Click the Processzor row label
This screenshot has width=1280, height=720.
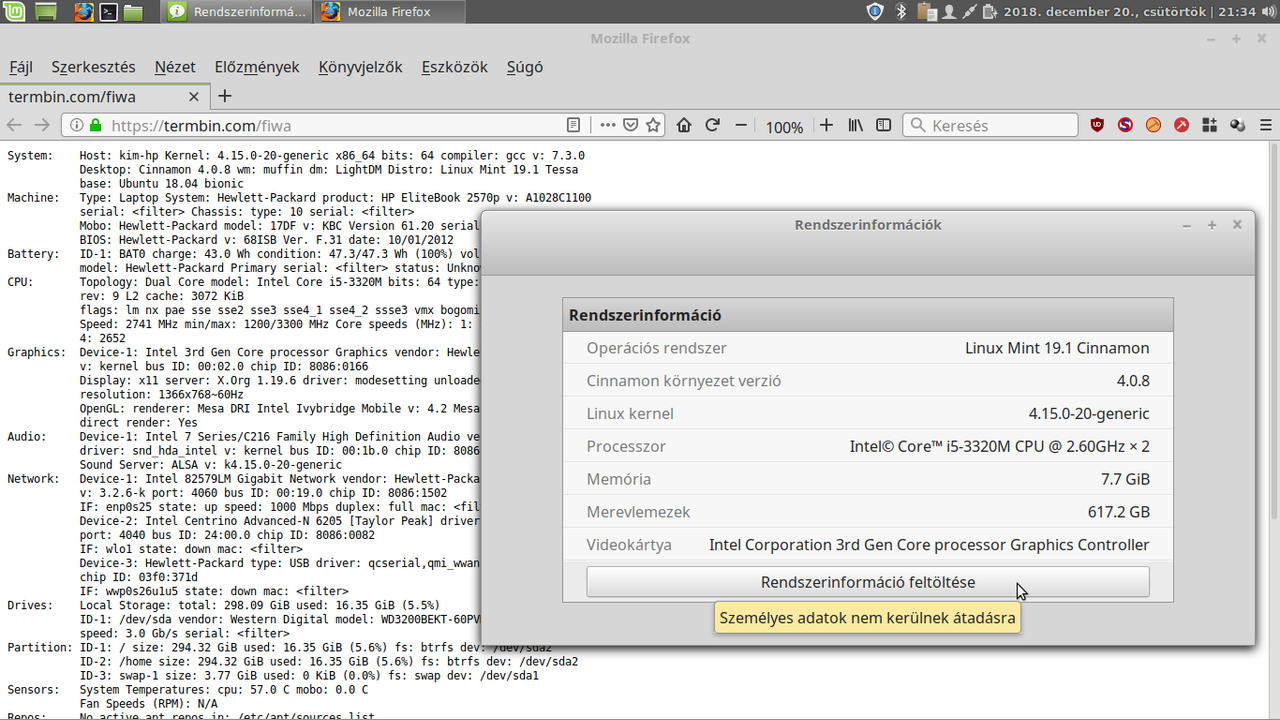point(626,447)
